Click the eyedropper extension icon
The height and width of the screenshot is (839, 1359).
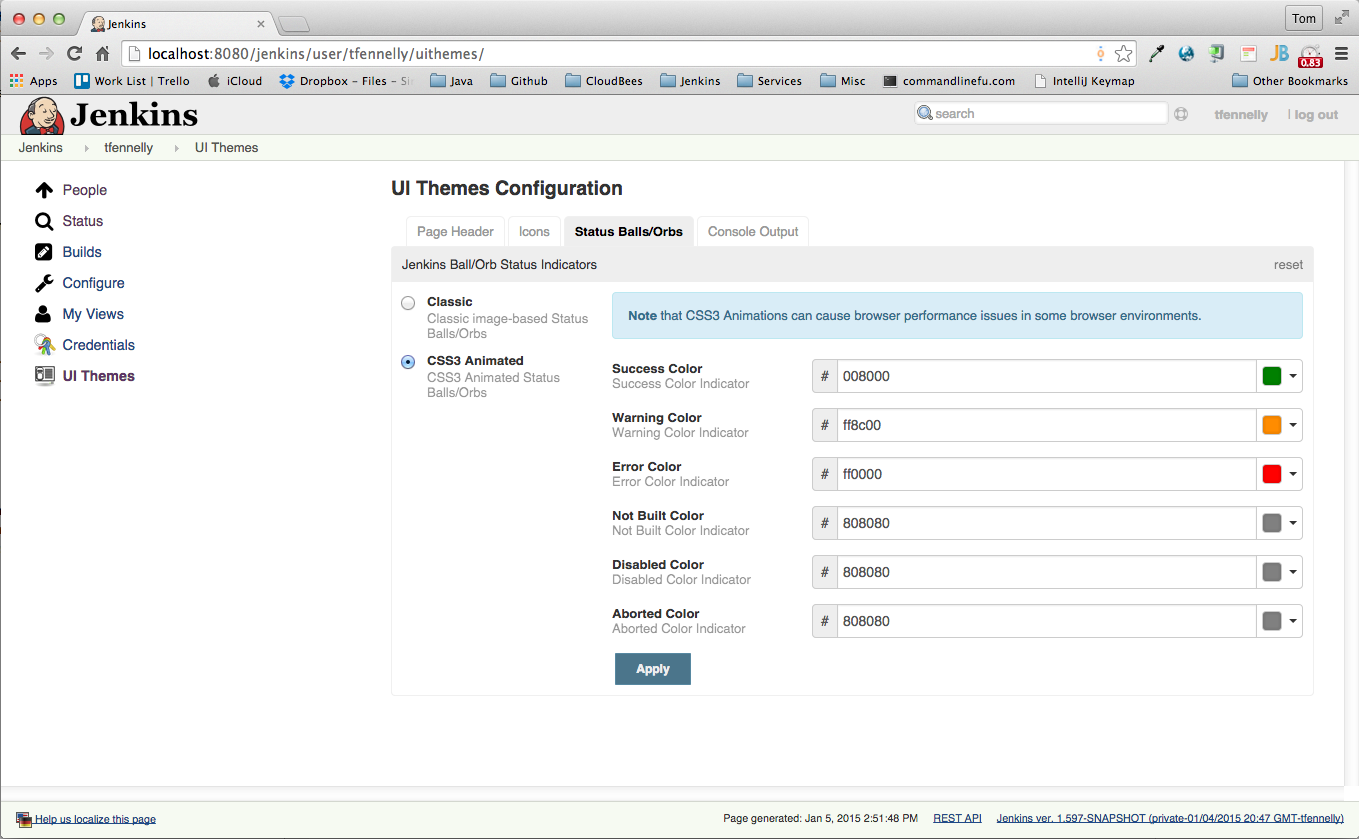click(1157, 54)
